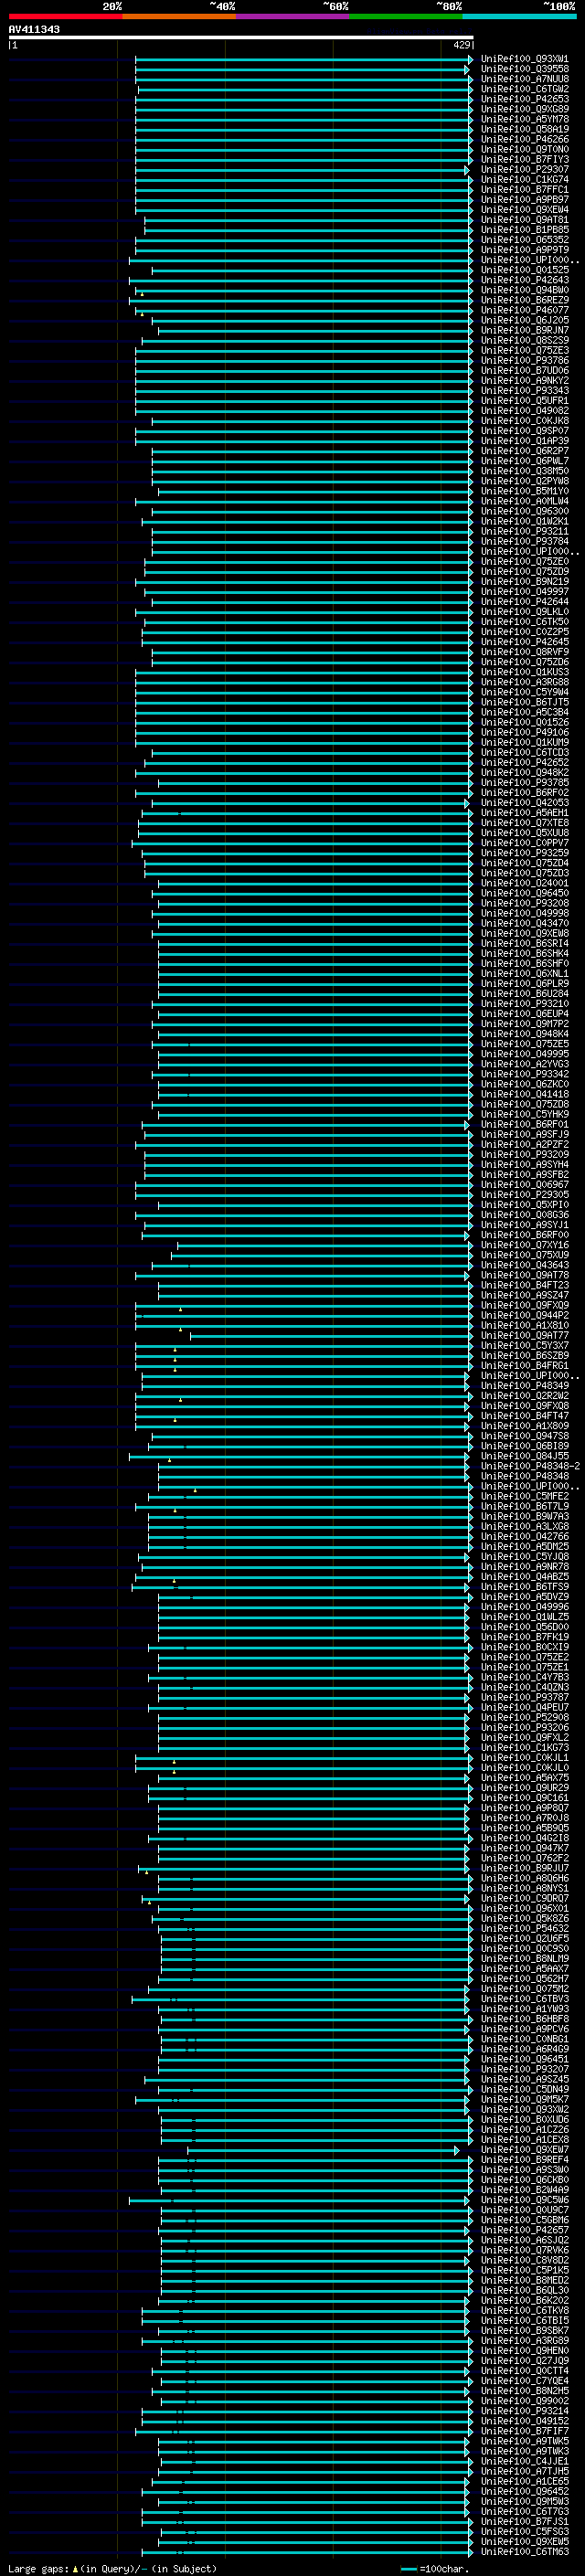Open the UniRef100_B4FT47 hit

pyautogui.click(x=525, y=1416)
